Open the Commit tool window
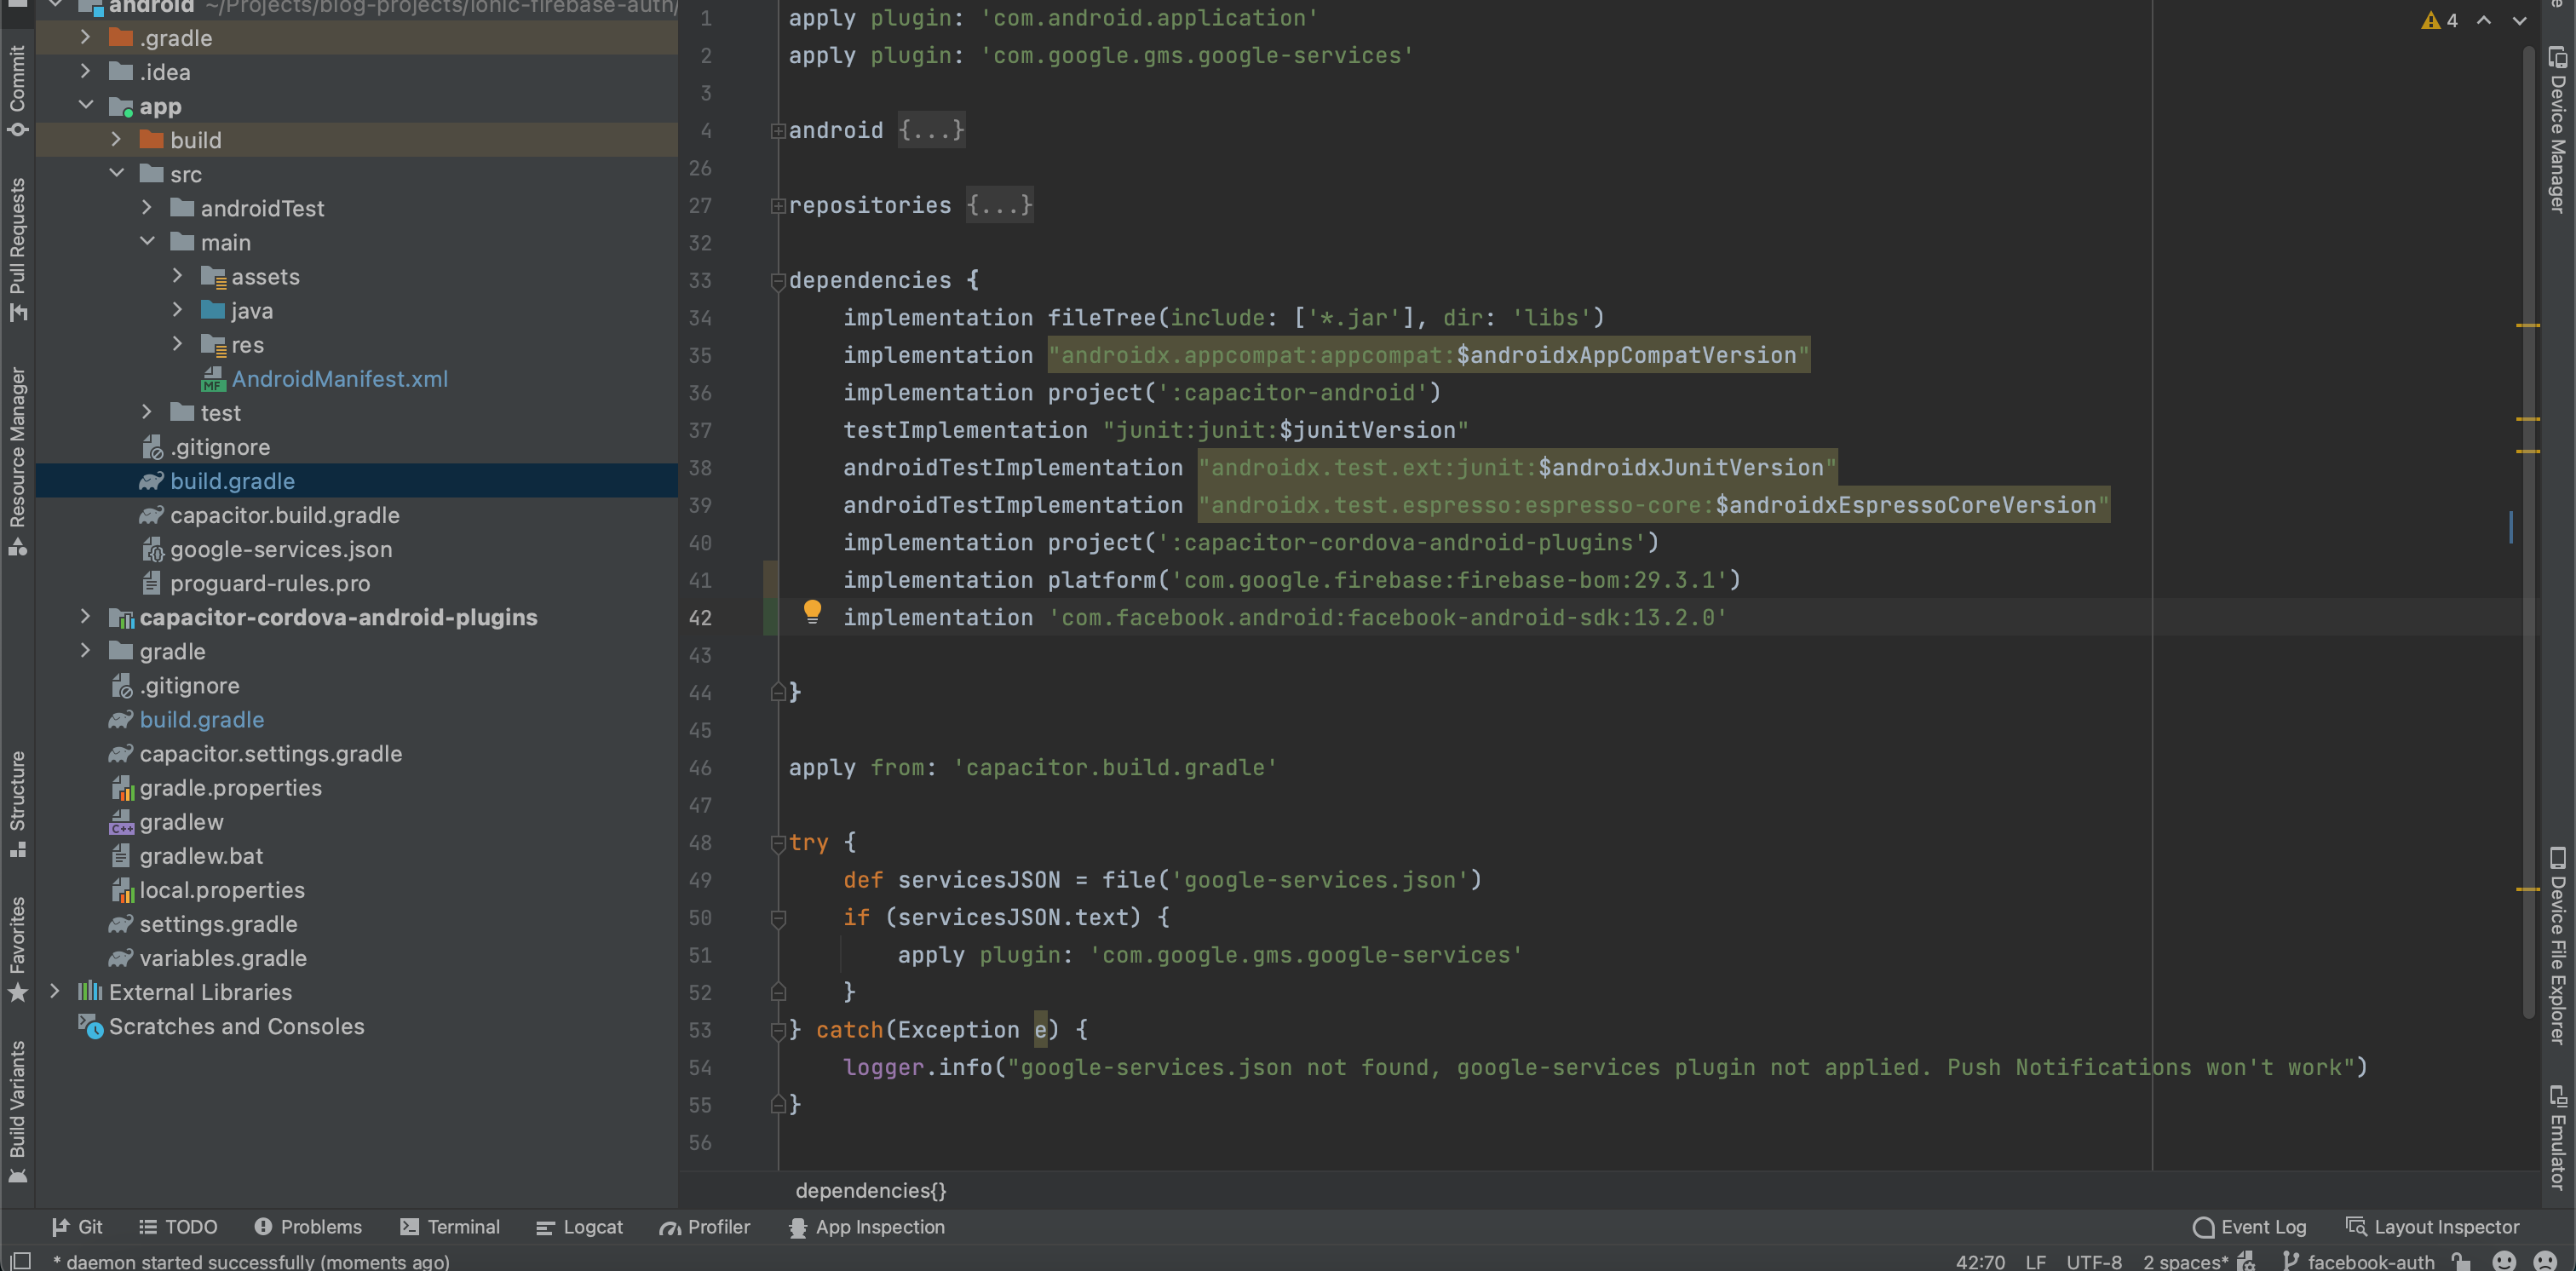 tap(17, 90)
